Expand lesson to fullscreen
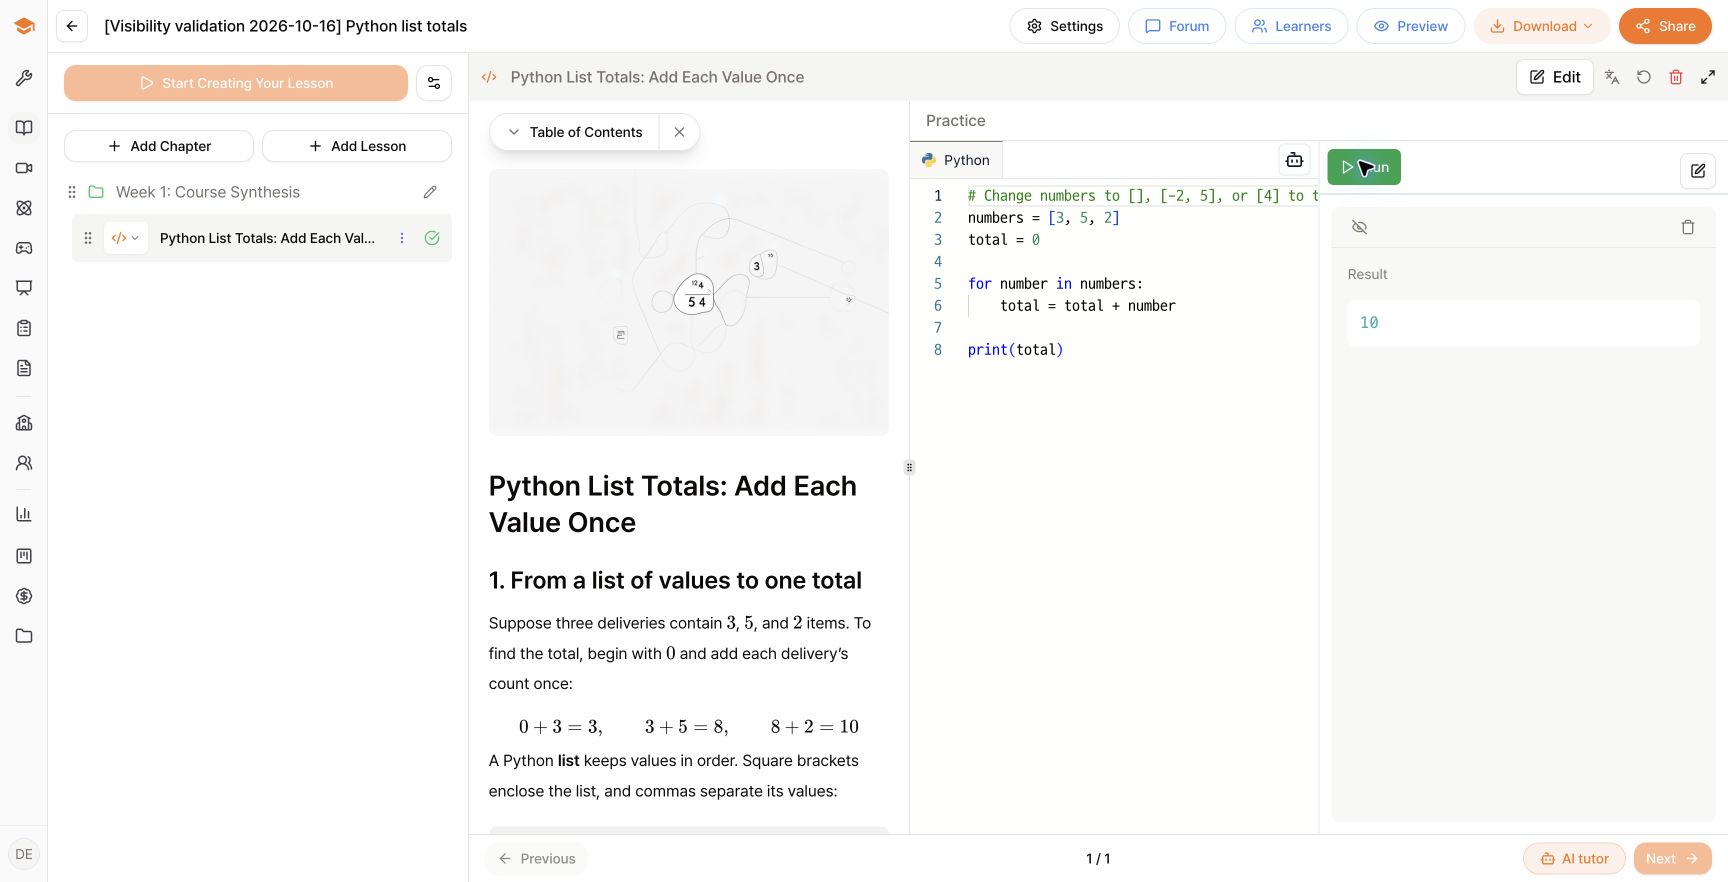This screenshot has height=882, width=1728. (x=1708, y=77)
